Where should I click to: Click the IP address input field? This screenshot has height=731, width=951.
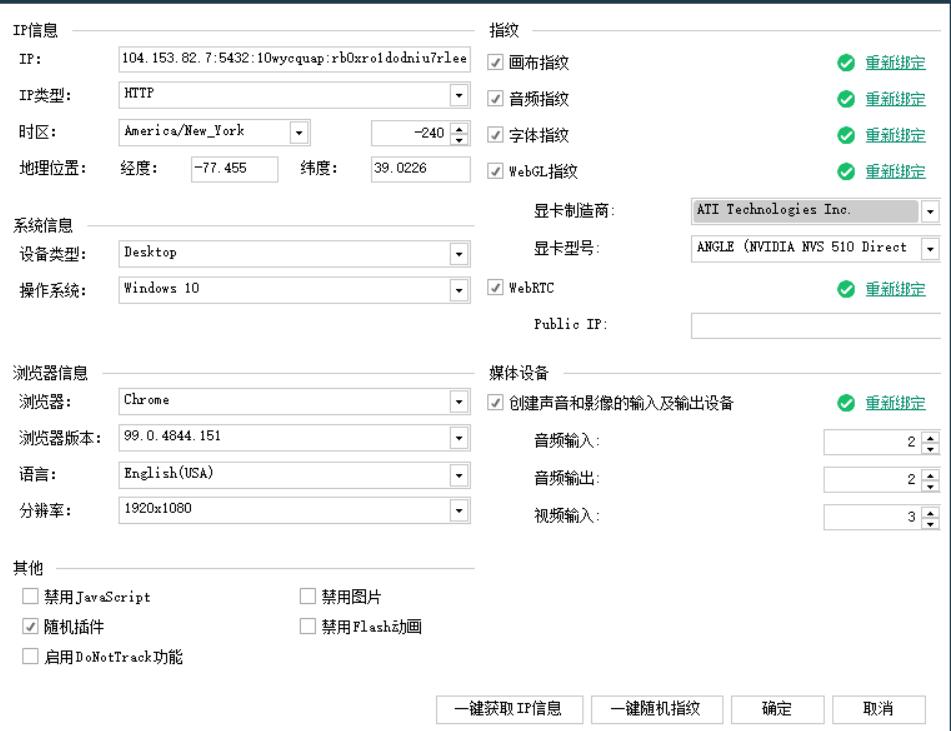click(294, 59)
